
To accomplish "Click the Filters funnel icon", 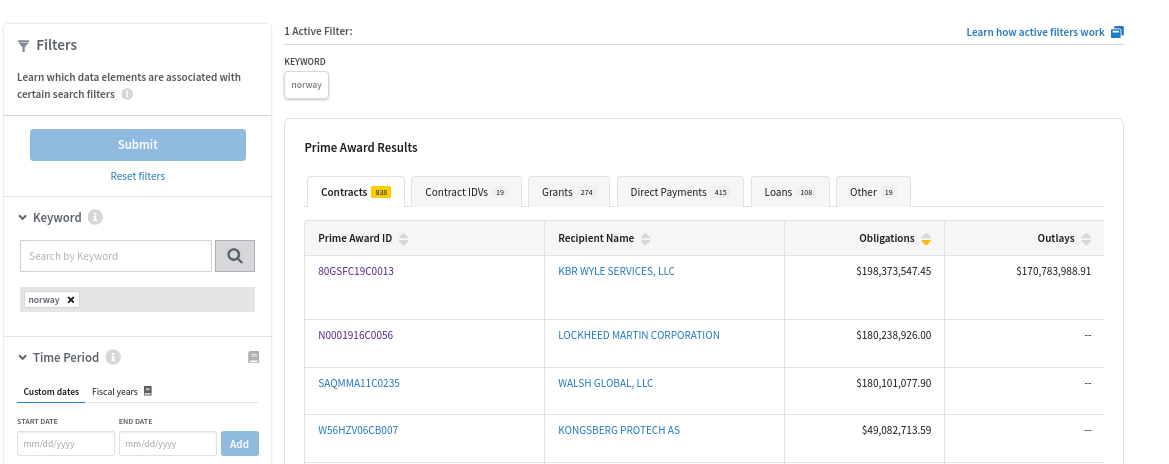I will (23, 46).
